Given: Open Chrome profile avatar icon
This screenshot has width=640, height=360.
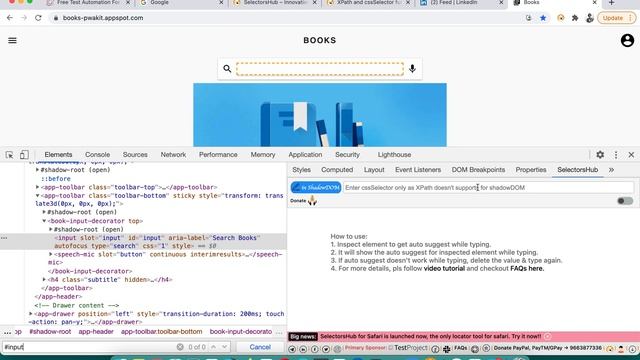Looking at the screenshot, I should (x=589, y=18).
